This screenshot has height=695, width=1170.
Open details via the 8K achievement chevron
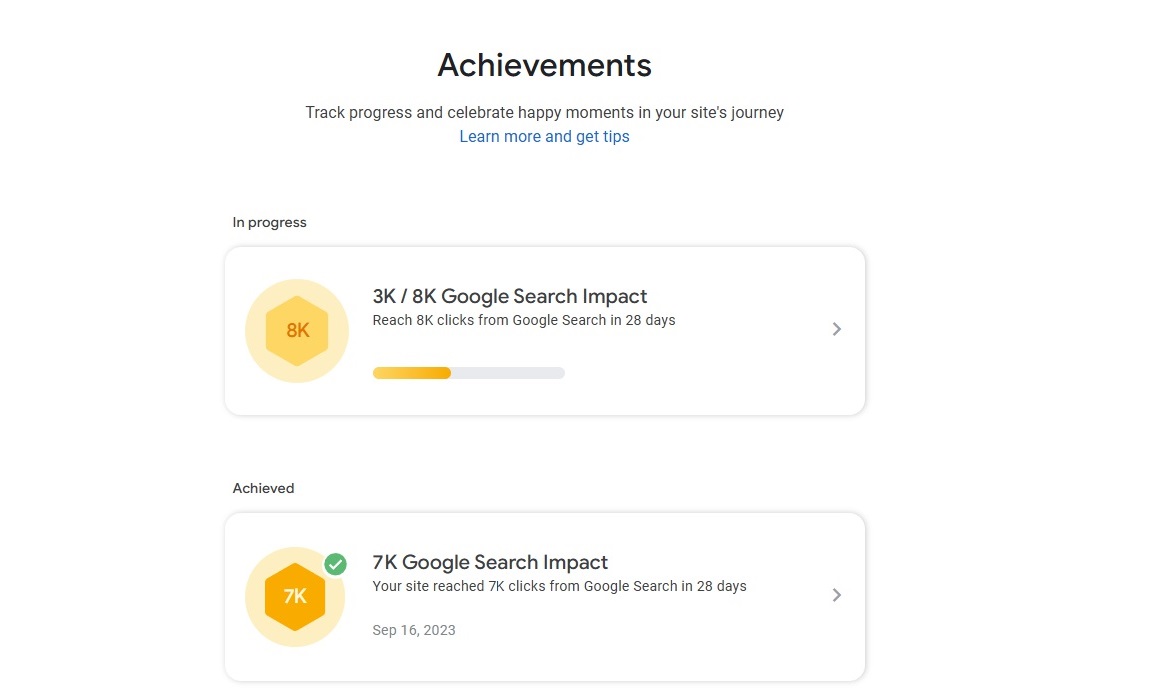point(836,329)
